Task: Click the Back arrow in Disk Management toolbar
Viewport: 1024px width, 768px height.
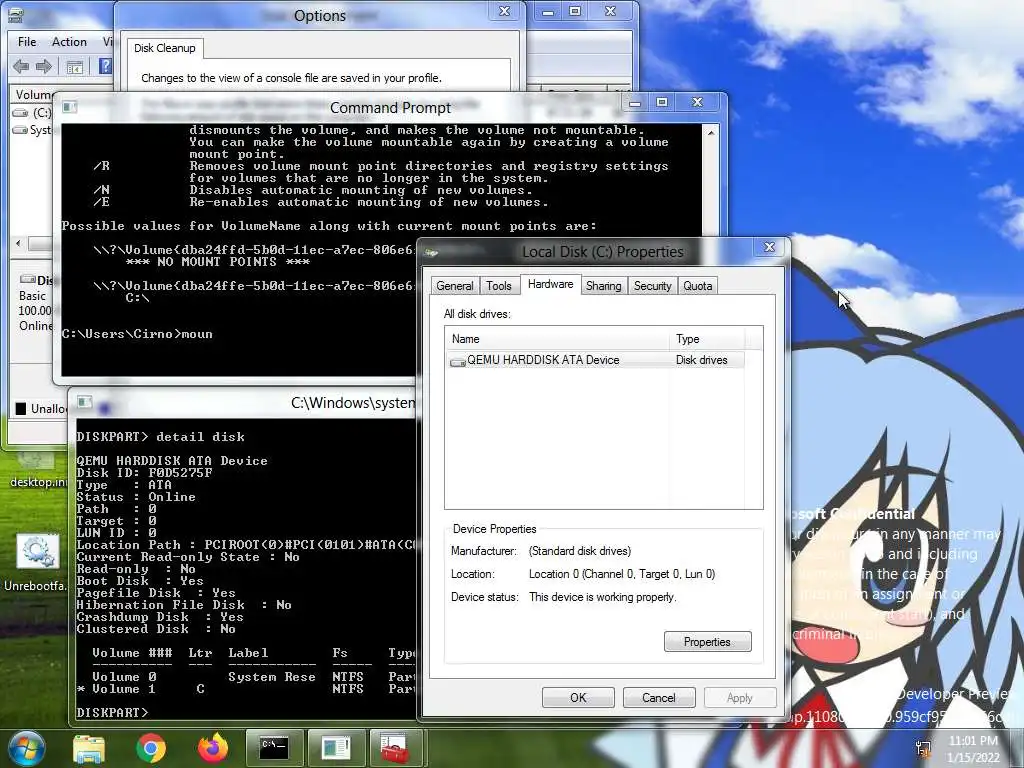Action: [21, 66]
